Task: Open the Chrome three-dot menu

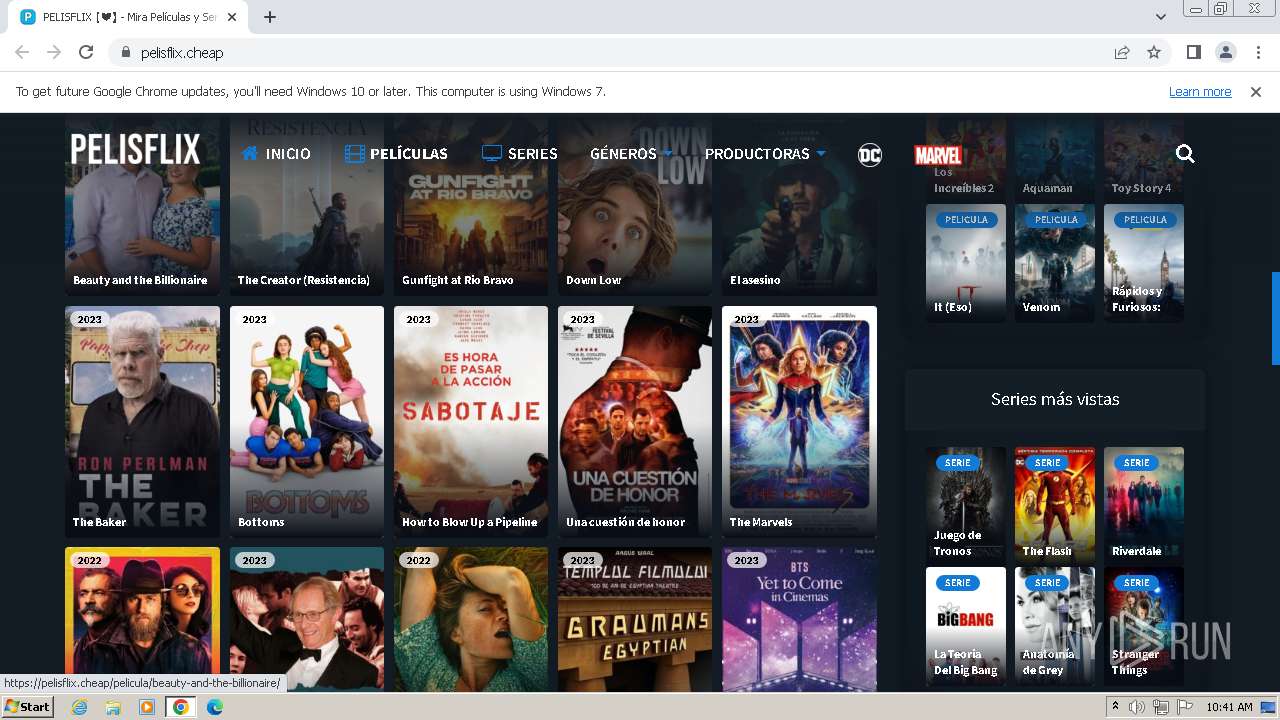Action: [x=1257, y=52]
